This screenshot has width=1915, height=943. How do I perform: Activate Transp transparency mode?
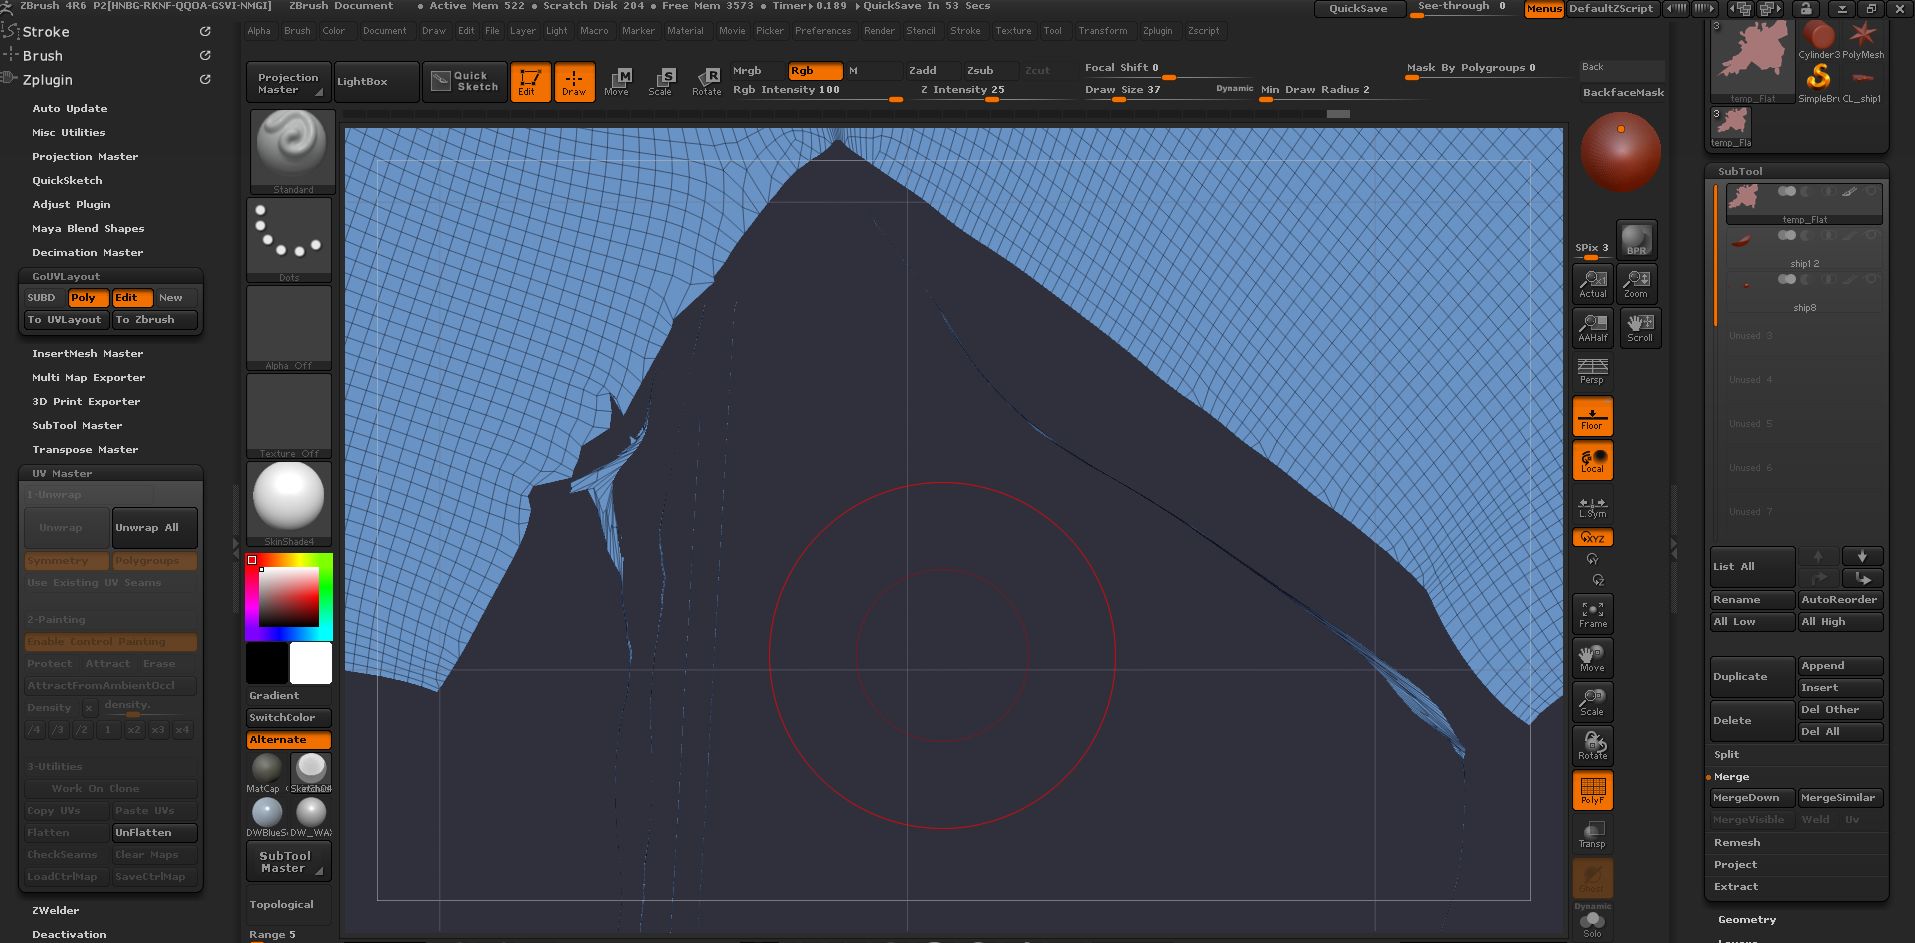1592,833
